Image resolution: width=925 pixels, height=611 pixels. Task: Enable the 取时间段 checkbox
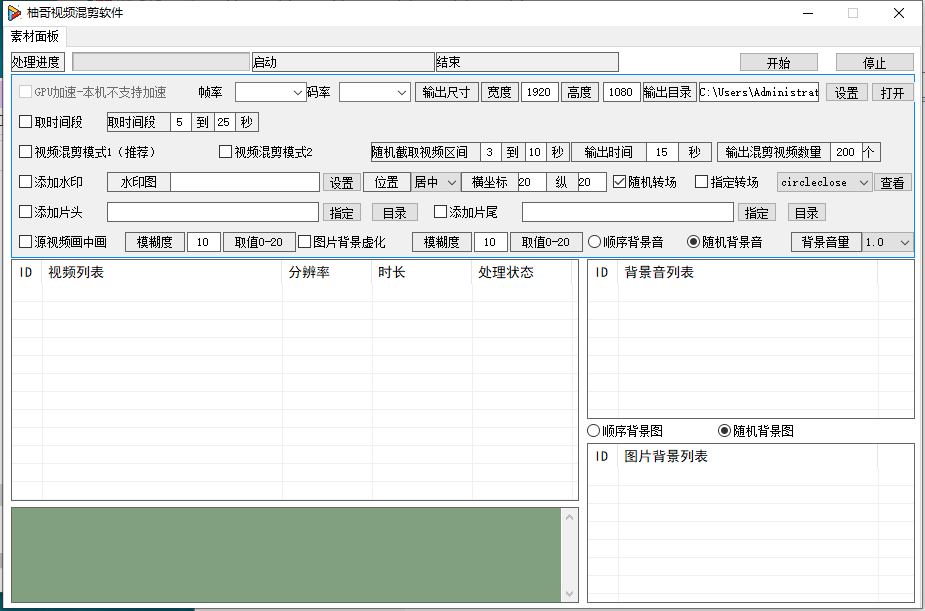(26, 122)
